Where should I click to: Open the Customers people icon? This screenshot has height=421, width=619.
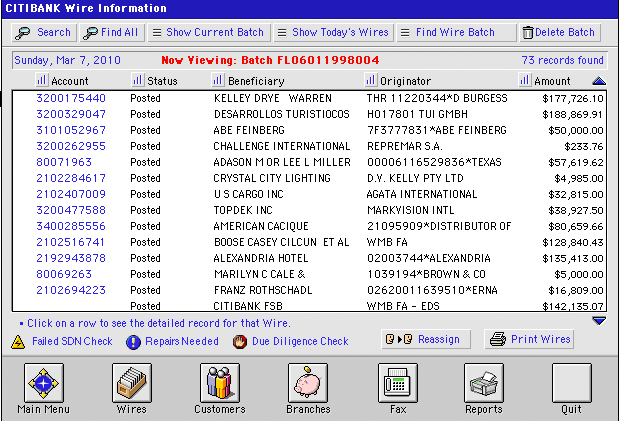219,383
